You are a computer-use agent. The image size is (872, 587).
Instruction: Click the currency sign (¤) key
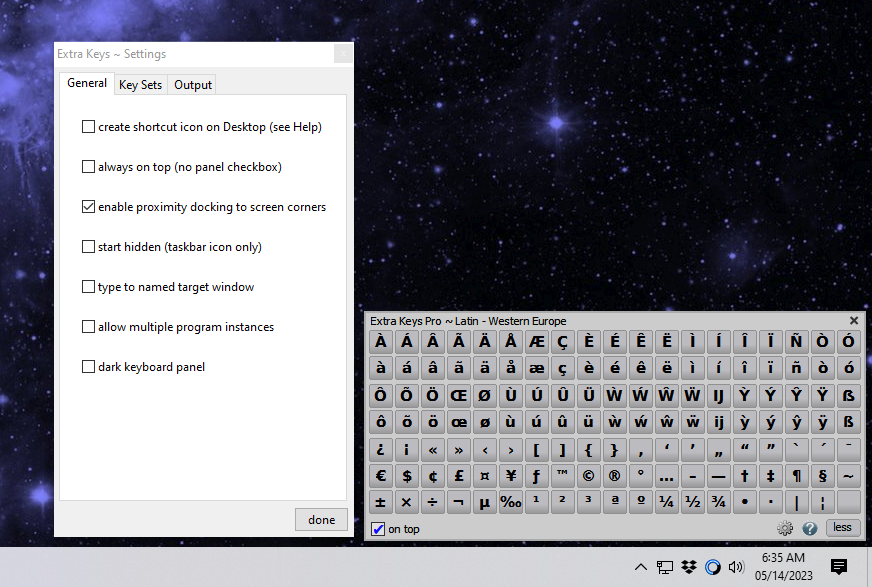[x=484, y=476]
